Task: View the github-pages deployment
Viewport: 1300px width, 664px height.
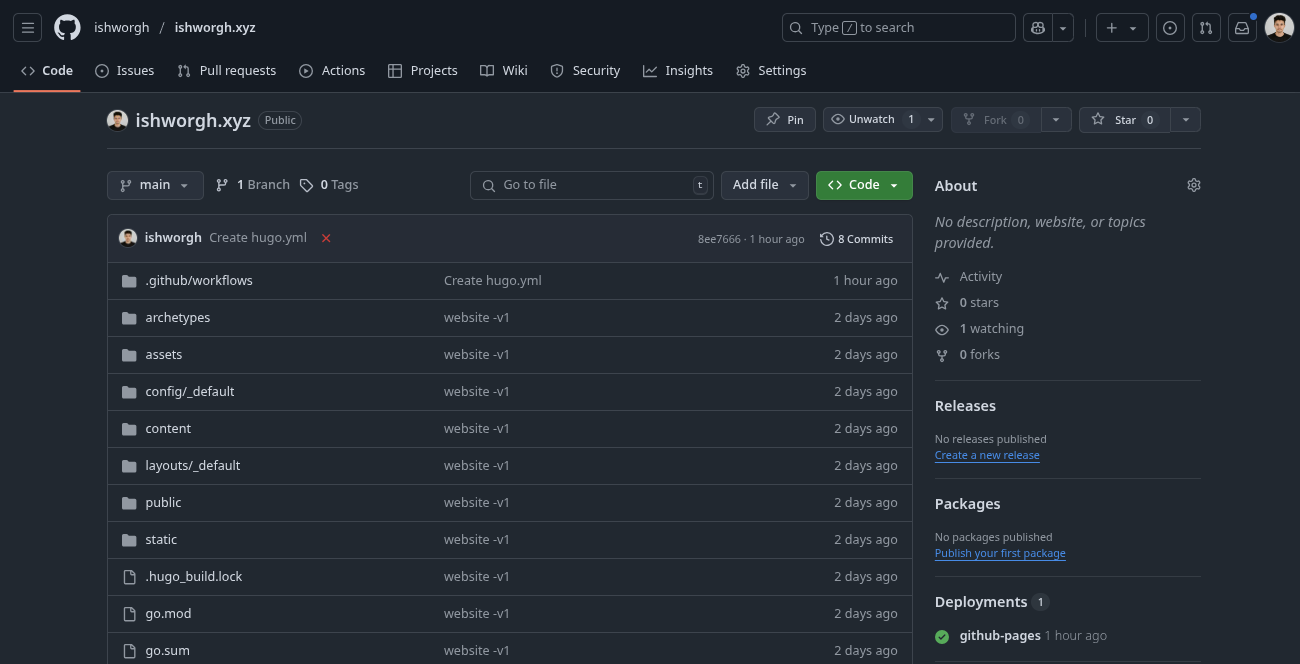Action: click(x=1000, y=635)
